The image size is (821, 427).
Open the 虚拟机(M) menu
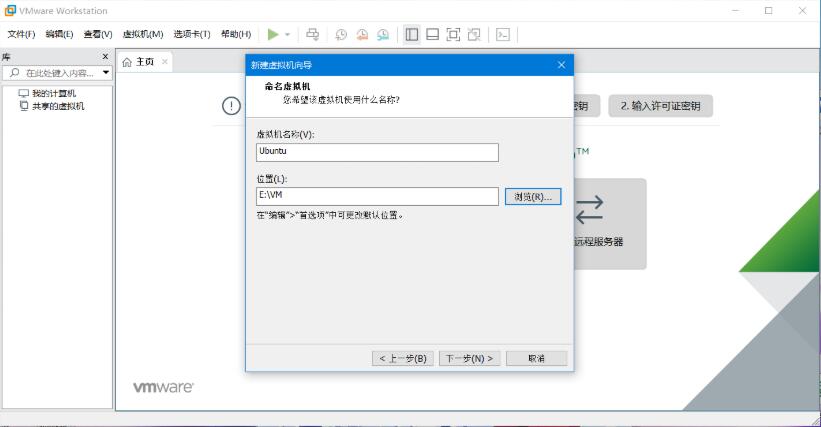(x=143, y=35)
